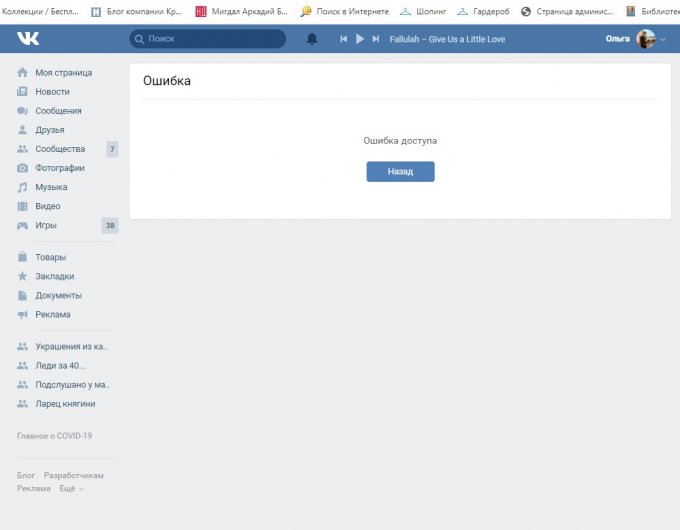Viewport: 680px width, 530px height.
Task: Click the Музыка note icon
Action: click(23, 187)
